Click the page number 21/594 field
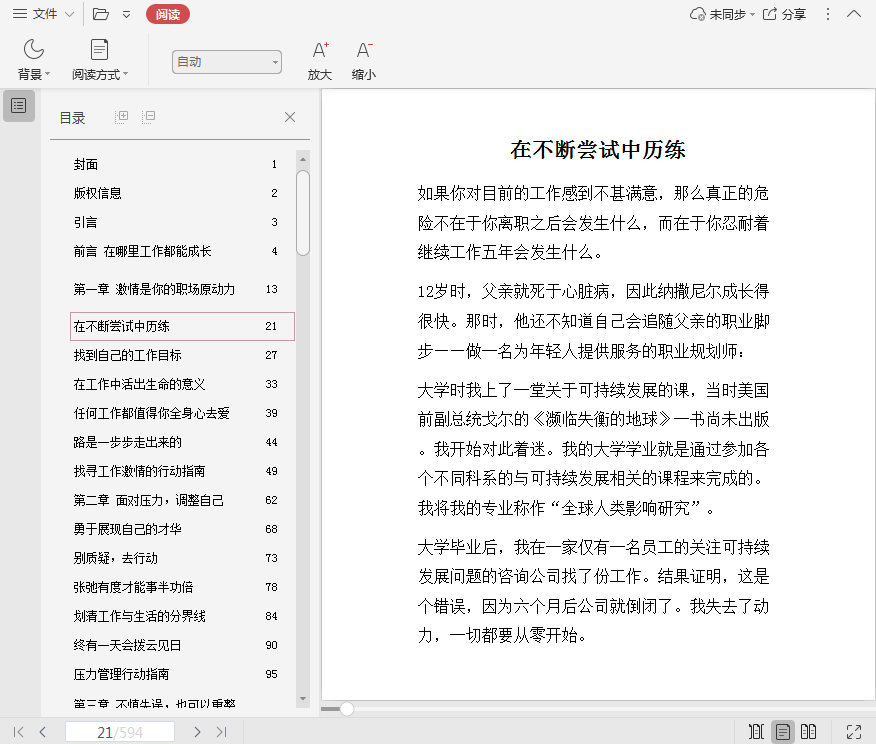876x744 pixels. point(120,732)
